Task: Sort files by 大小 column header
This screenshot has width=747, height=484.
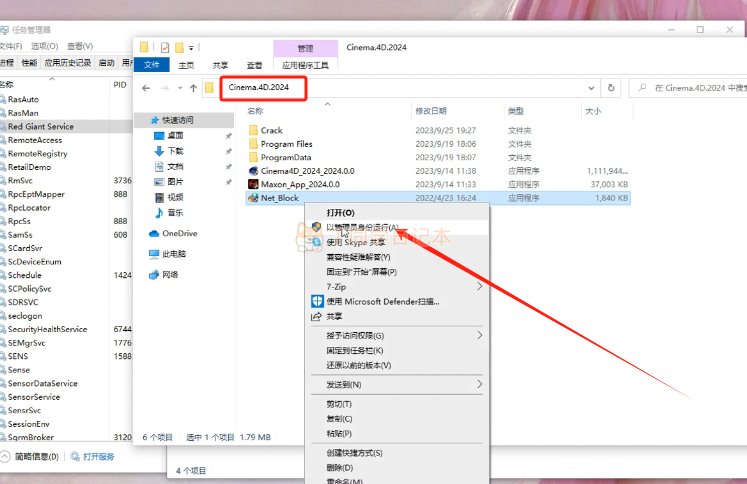Action: pos(593,111)
